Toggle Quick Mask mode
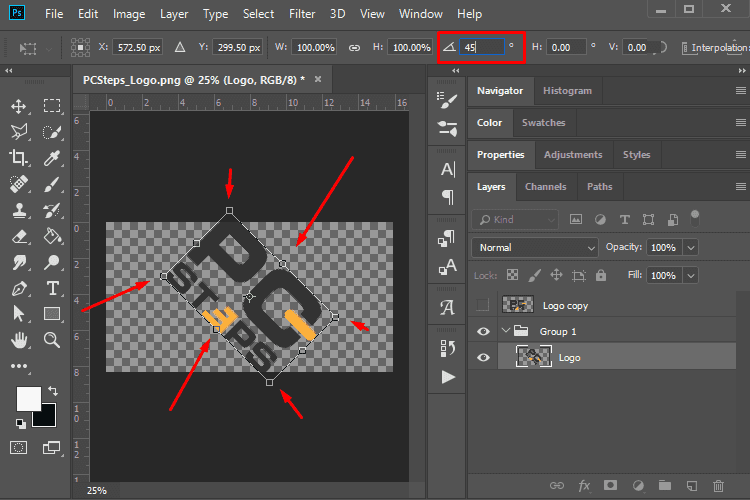 point(19,448)
